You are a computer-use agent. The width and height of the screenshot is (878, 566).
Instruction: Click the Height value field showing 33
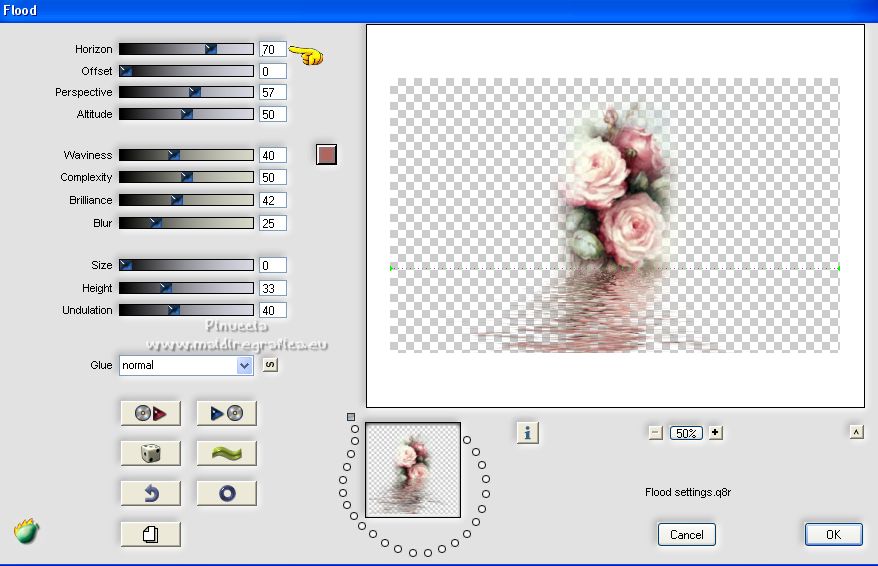(273, 288)
